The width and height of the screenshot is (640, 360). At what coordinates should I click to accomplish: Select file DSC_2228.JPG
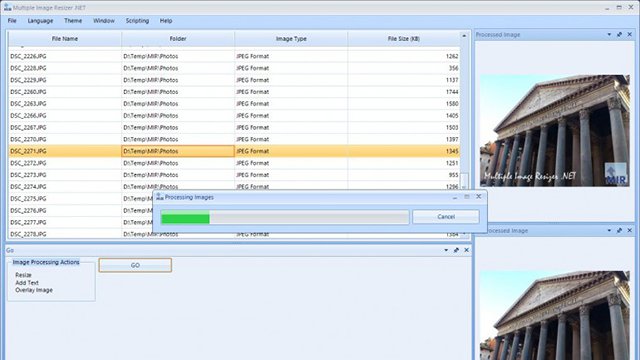tap(28, 68)
